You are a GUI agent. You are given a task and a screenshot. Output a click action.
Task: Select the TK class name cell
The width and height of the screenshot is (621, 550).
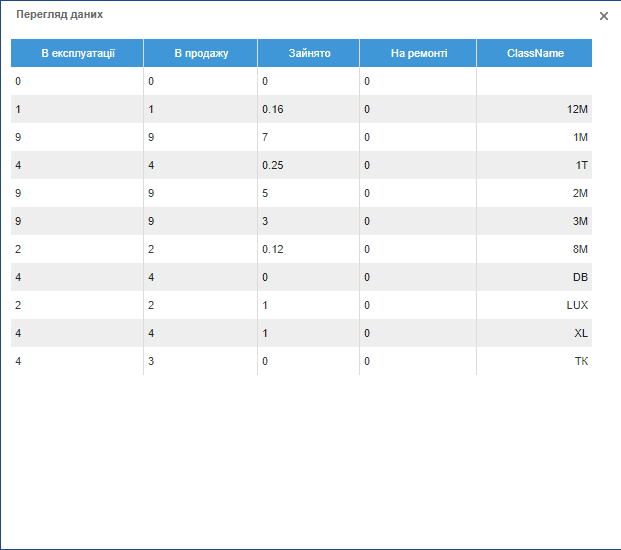coord(581,361)
